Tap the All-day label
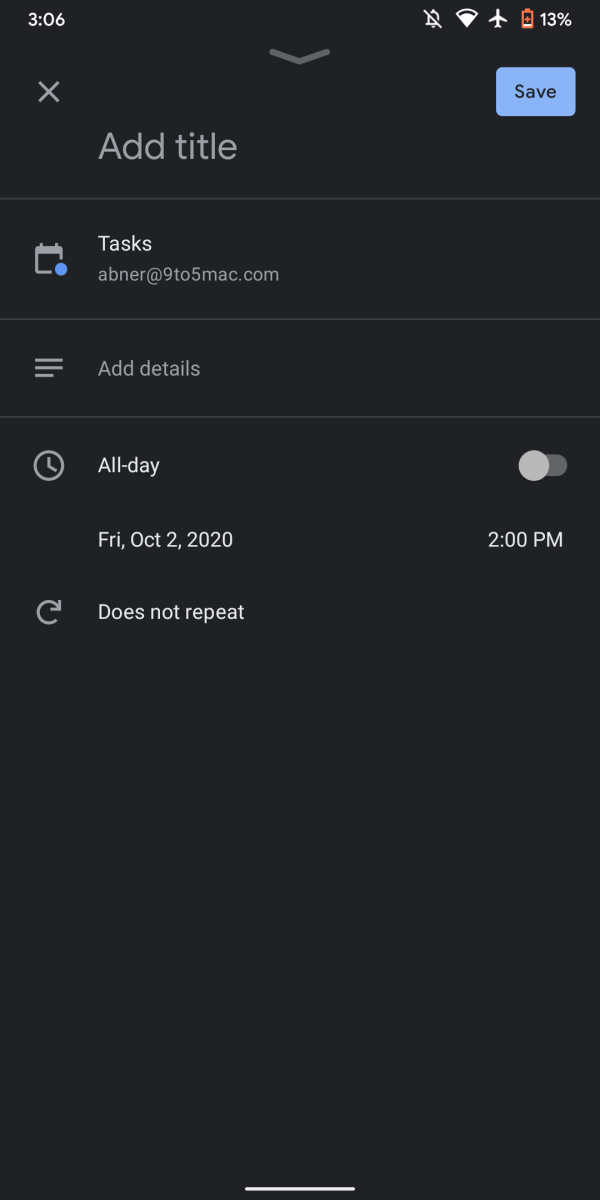The image size is (600, 1200). tap(129, 465)
